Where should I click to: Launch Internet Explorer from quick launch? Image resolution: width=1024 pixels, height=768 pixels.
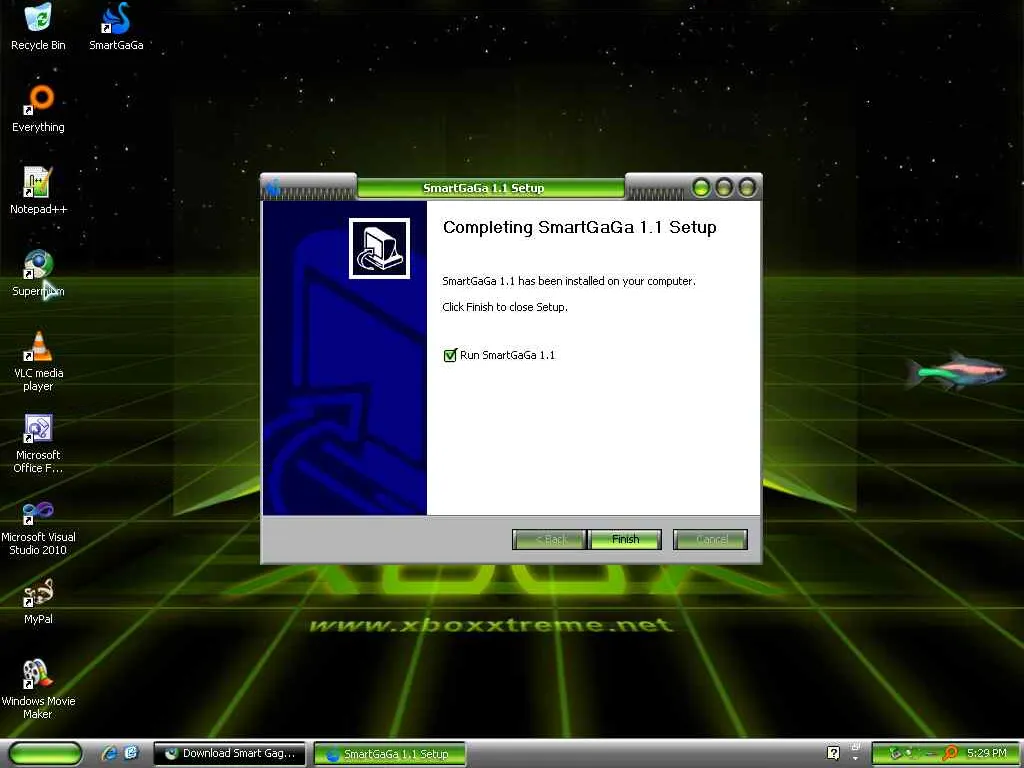point(109,753)
